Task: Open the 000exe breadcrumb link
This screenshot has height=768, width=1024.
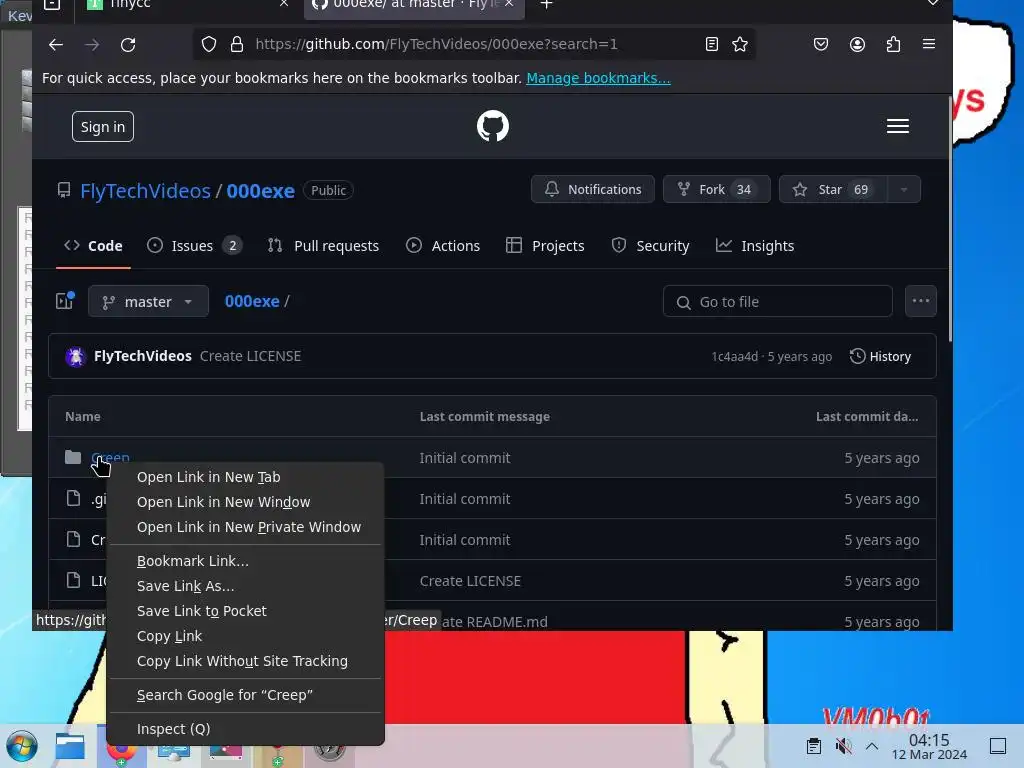Action: (252, 301)
